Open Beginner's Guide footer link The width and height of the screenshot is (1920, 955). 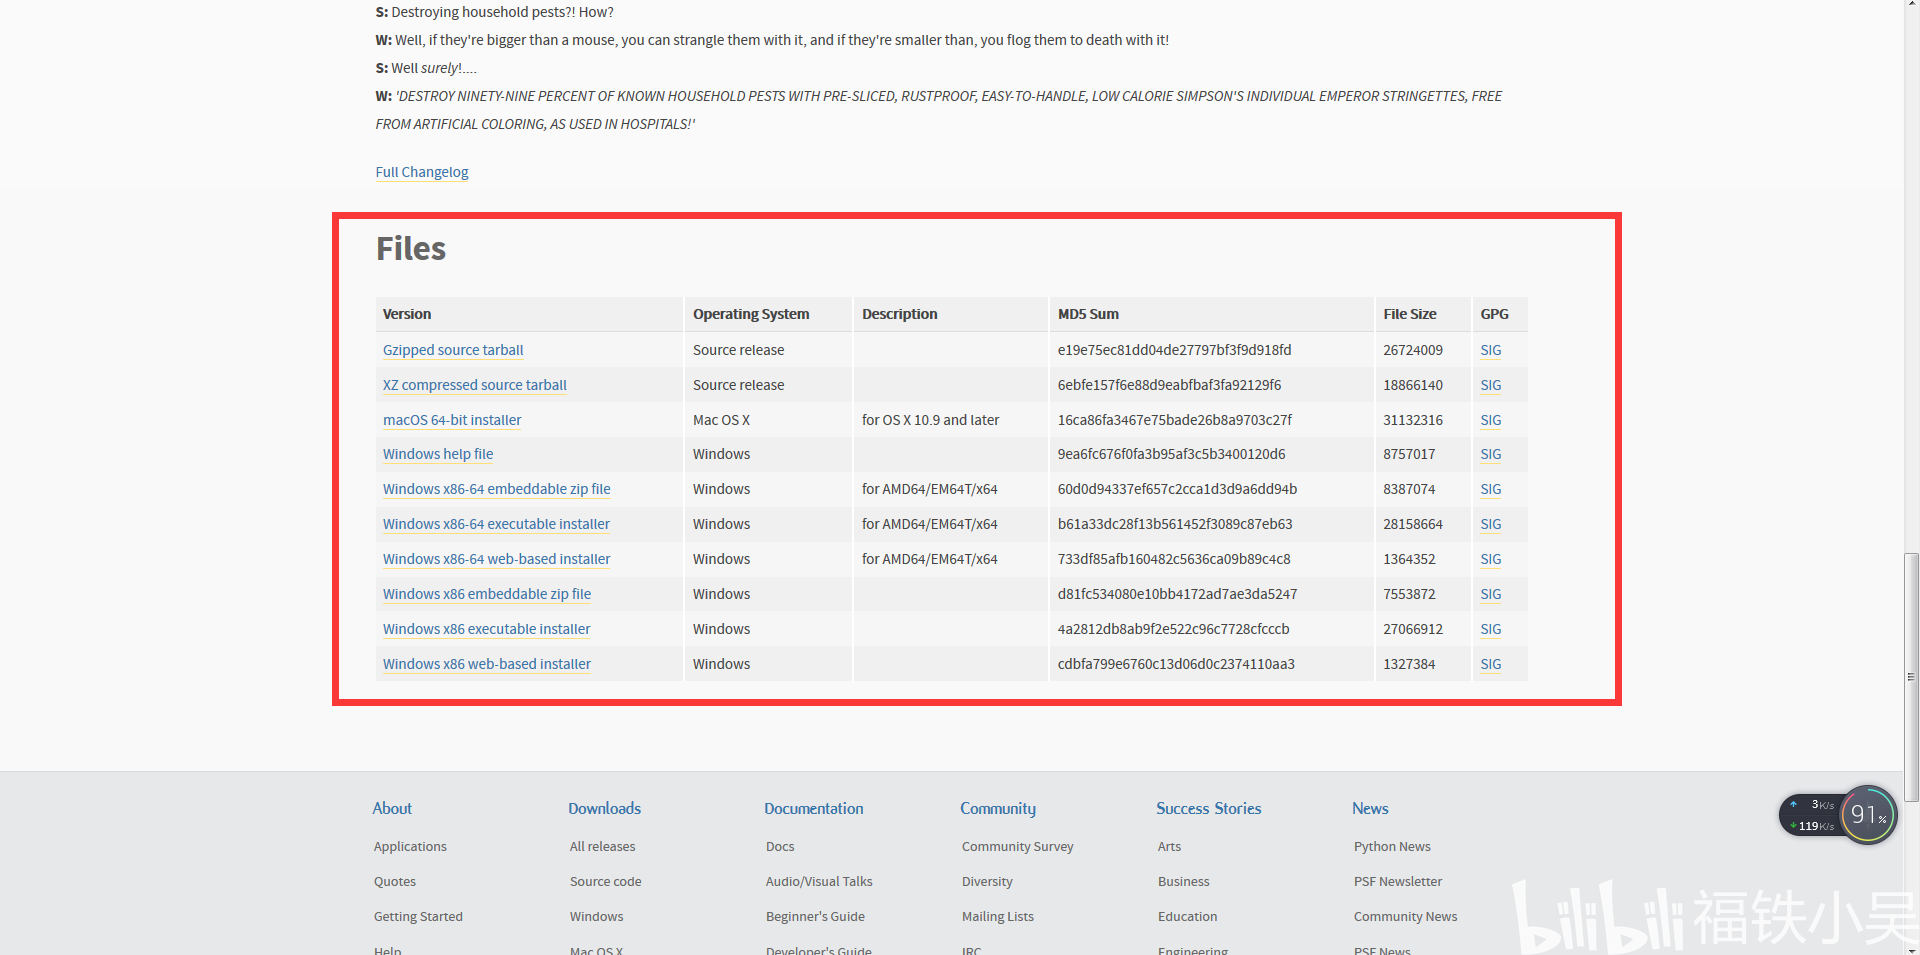(815, 916)
